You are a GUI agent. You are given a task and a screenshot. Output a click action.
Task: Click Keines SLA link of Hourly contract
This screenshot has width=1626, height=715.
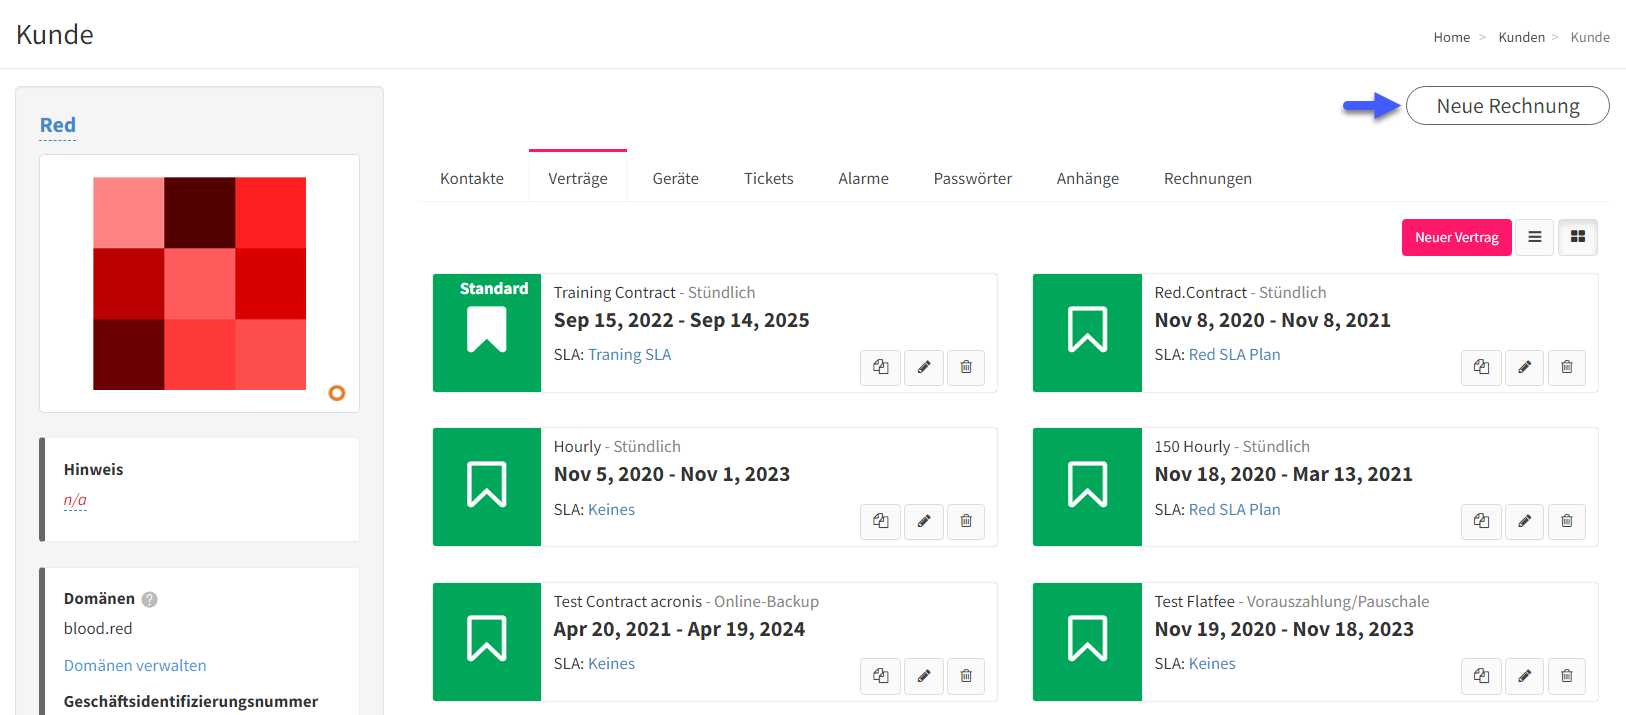click(612, 510)
